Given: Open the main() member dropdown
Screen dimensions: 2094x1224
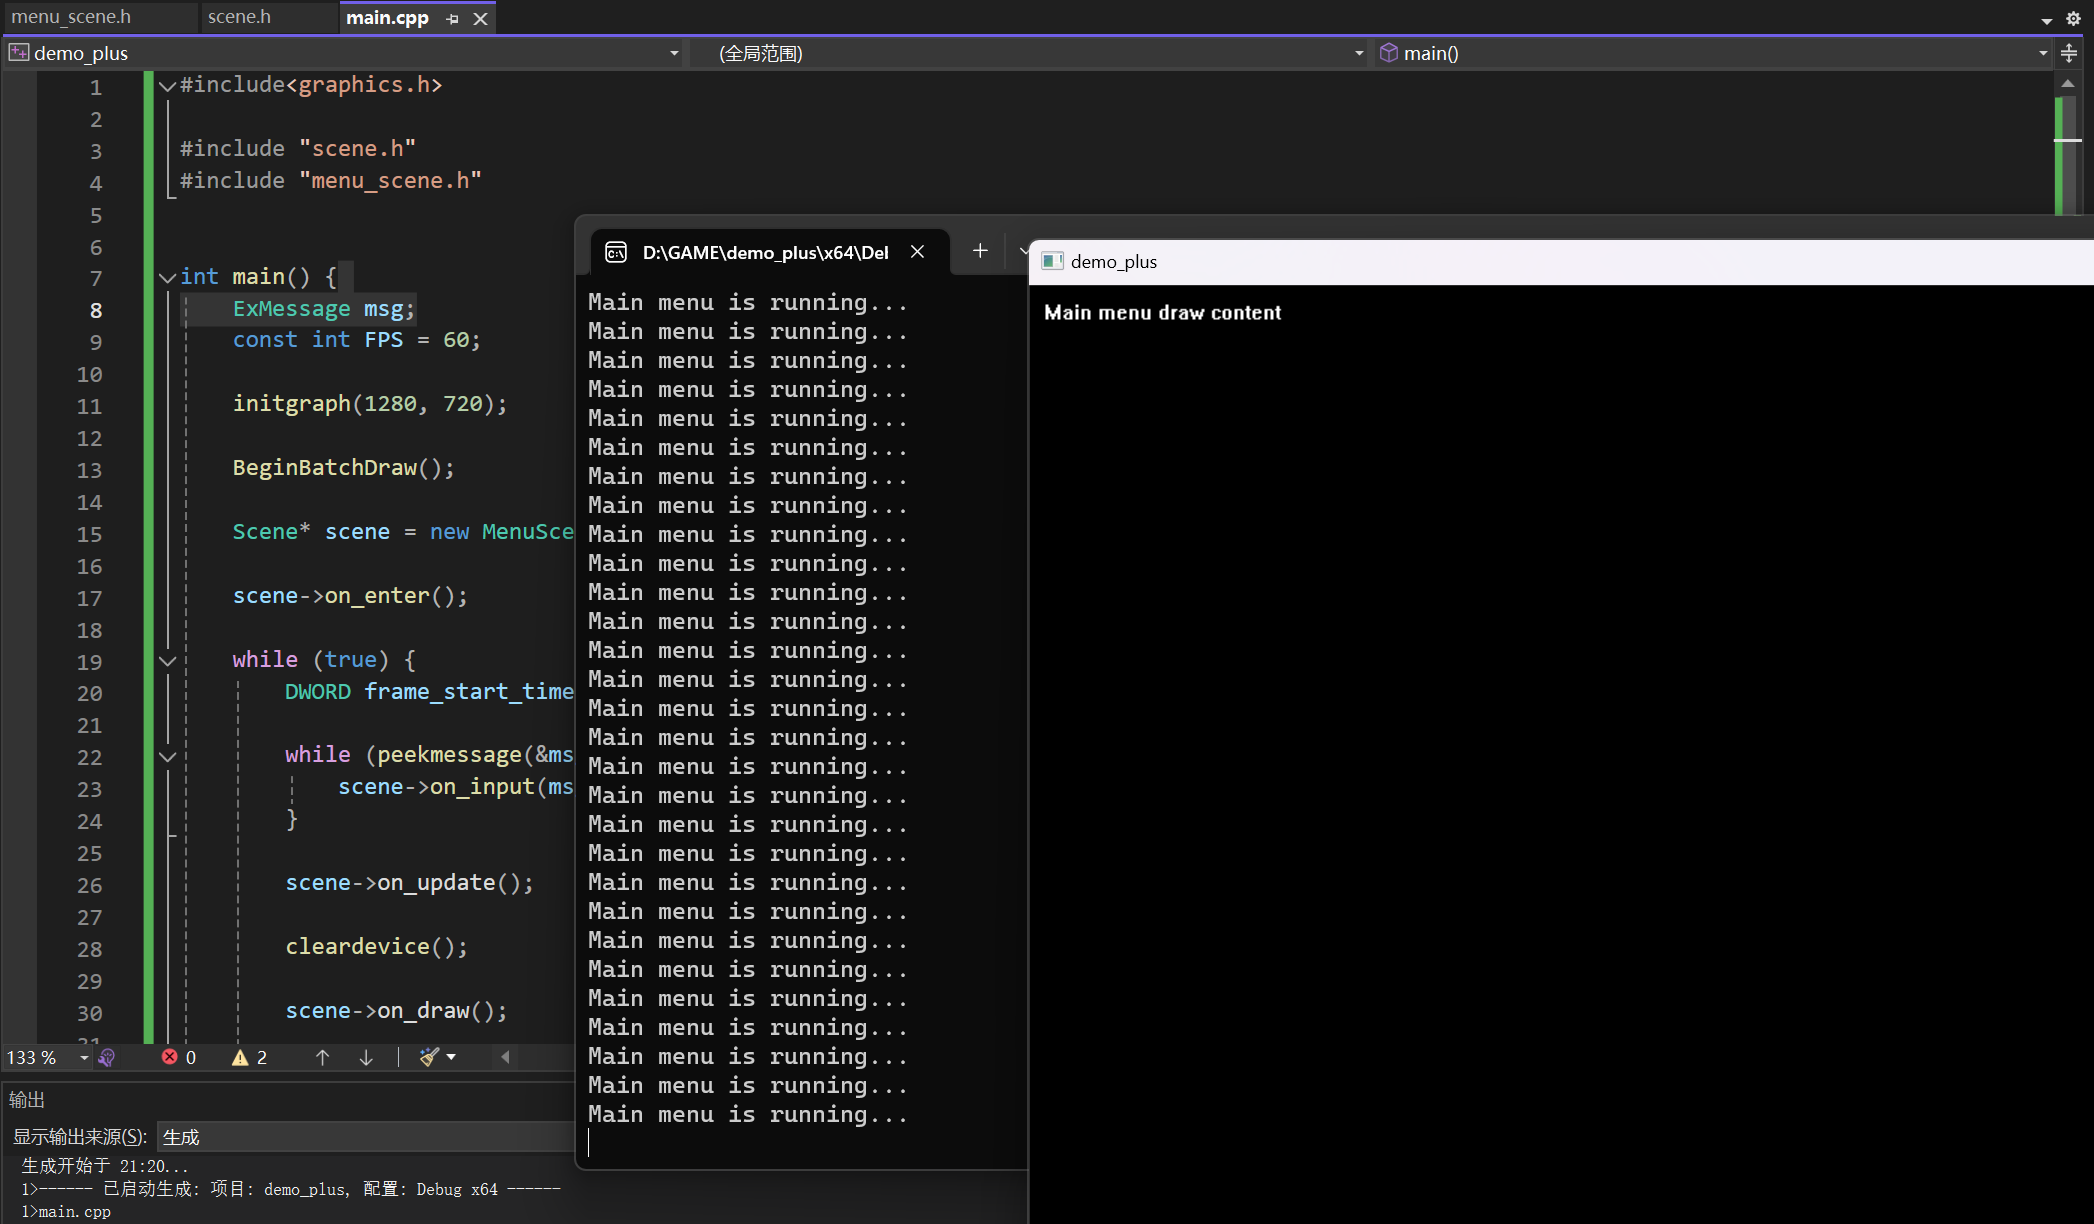Looking at the screenshot, I should [x=2043, y=53].
